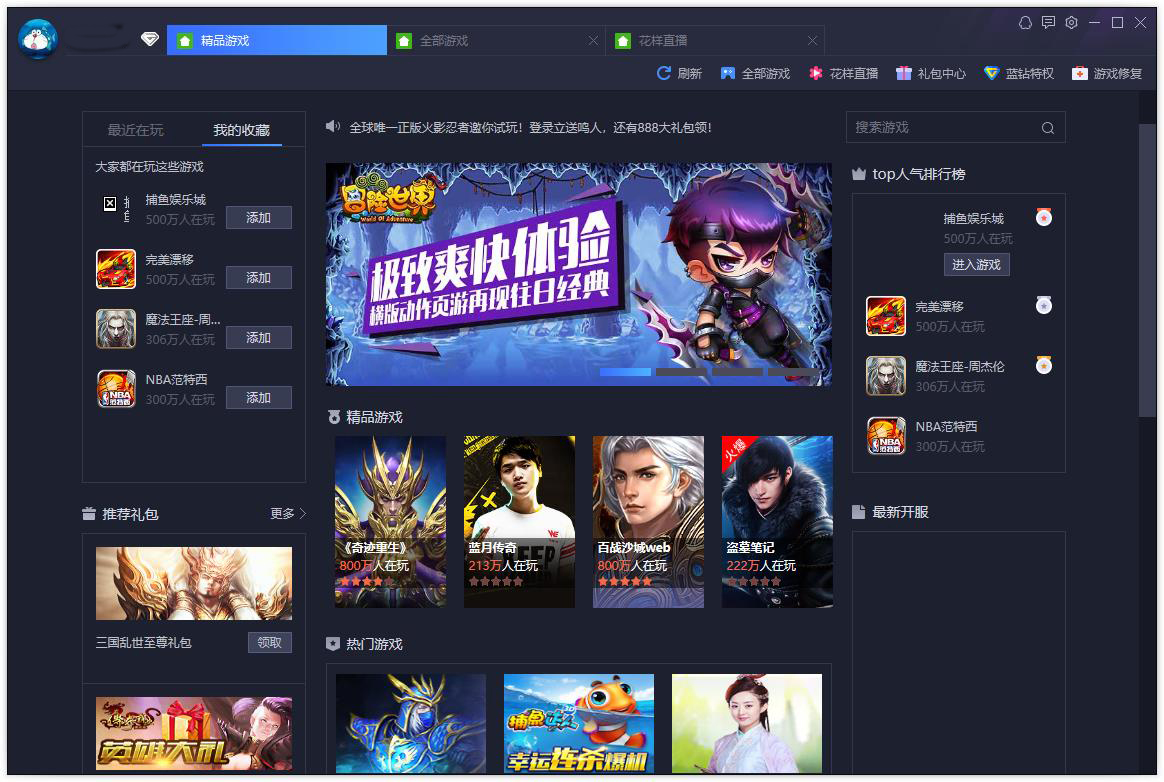
Task: Add 捕鱼娱乐城 to favorites
Action: click(x=258, y=218)
